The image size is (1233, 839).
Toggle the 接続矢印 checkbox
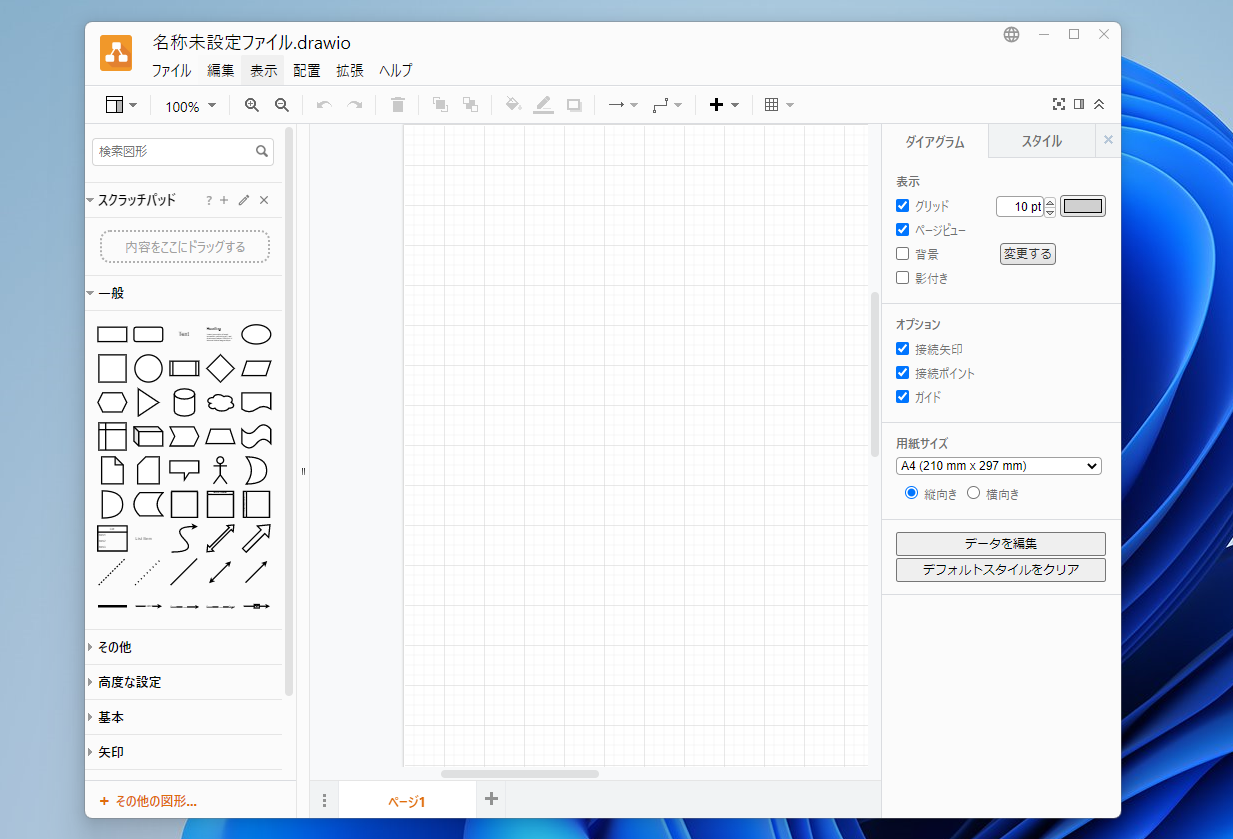click(x=903, y=349)
